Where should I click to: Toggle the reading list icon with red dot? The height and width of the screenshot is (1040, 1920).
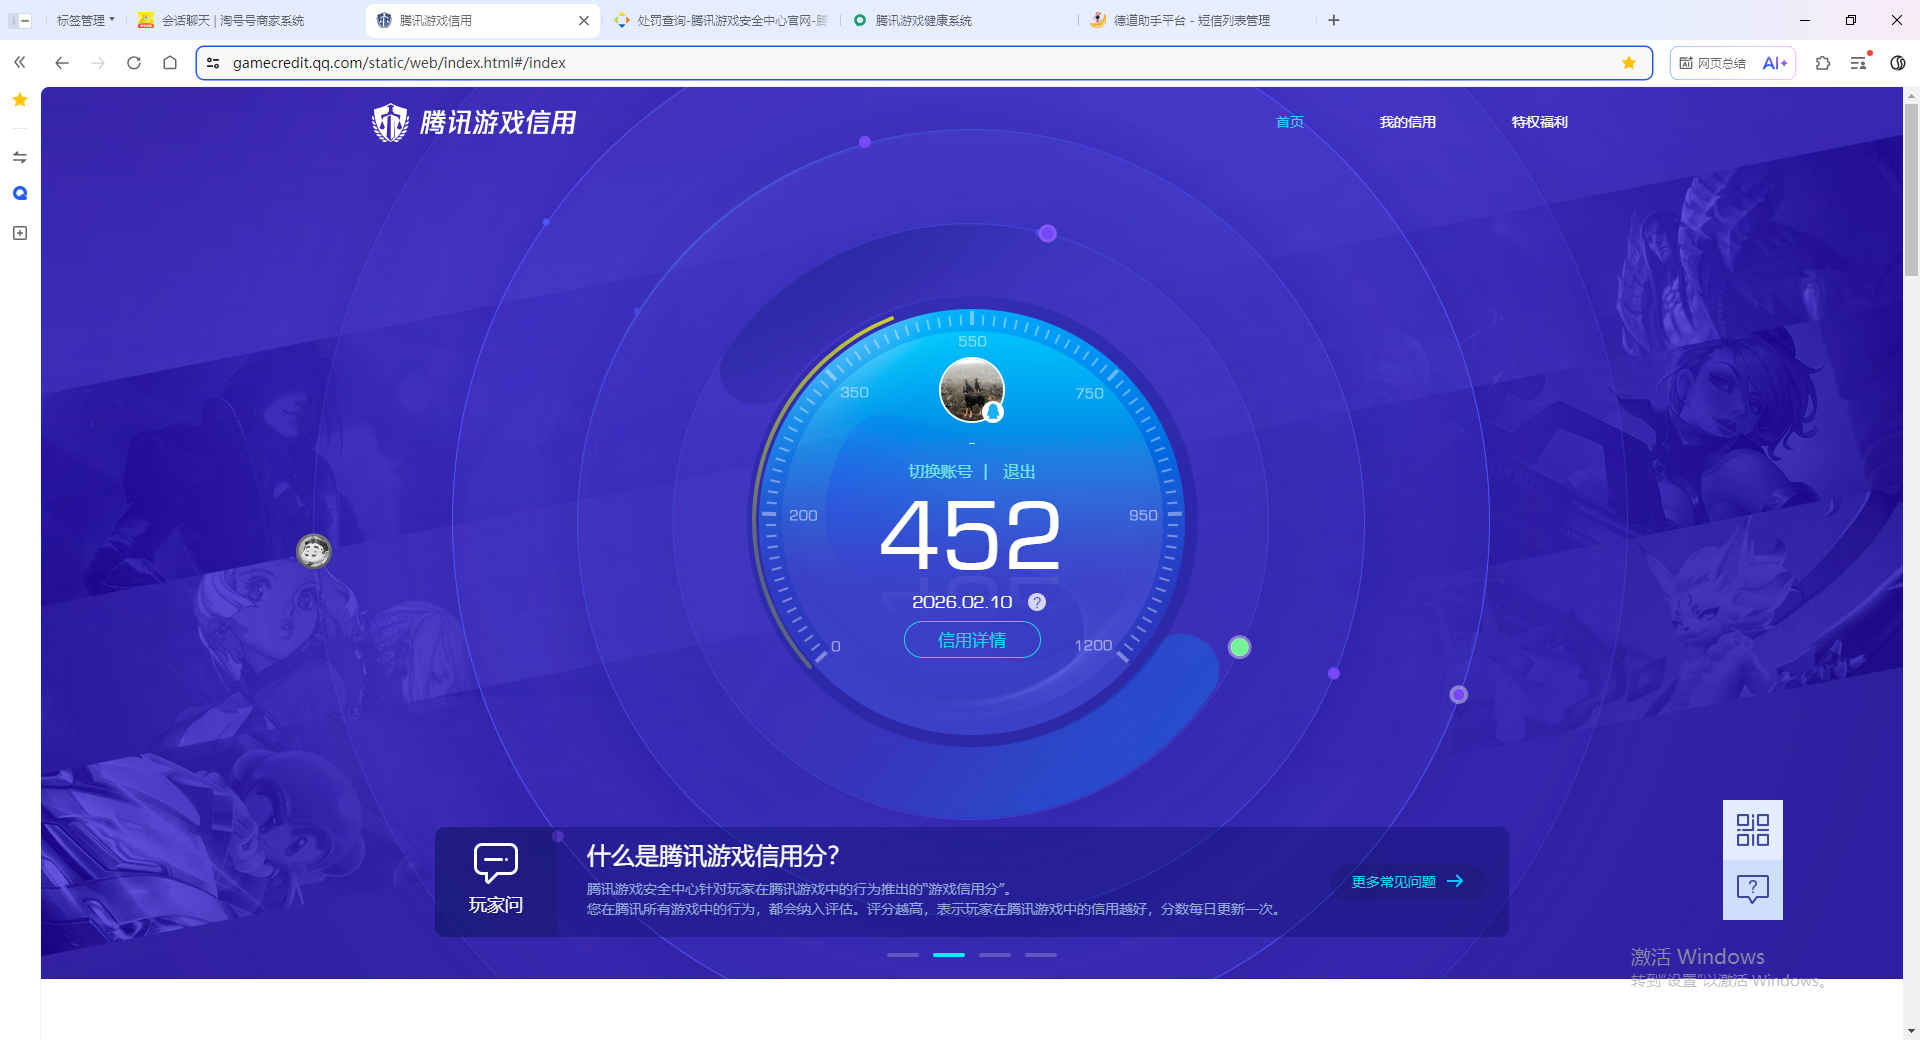point(1859,62)
